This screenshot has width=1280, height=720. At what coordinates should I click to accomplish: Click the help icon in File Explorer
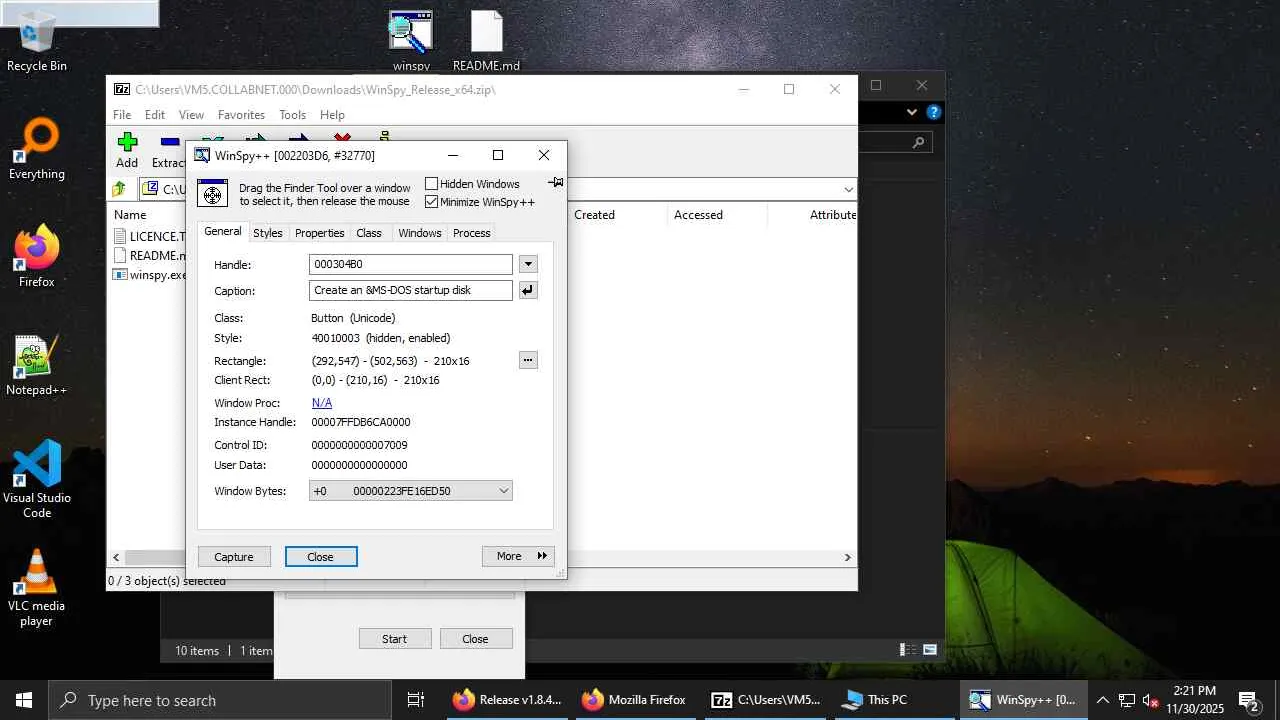click(x=934, y=112)
